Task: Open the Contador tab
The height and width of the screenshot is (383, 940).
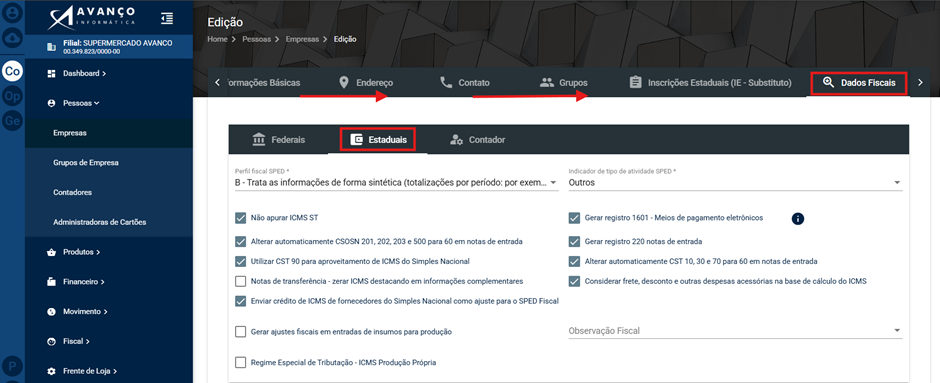Action: (x=477, y=140)
